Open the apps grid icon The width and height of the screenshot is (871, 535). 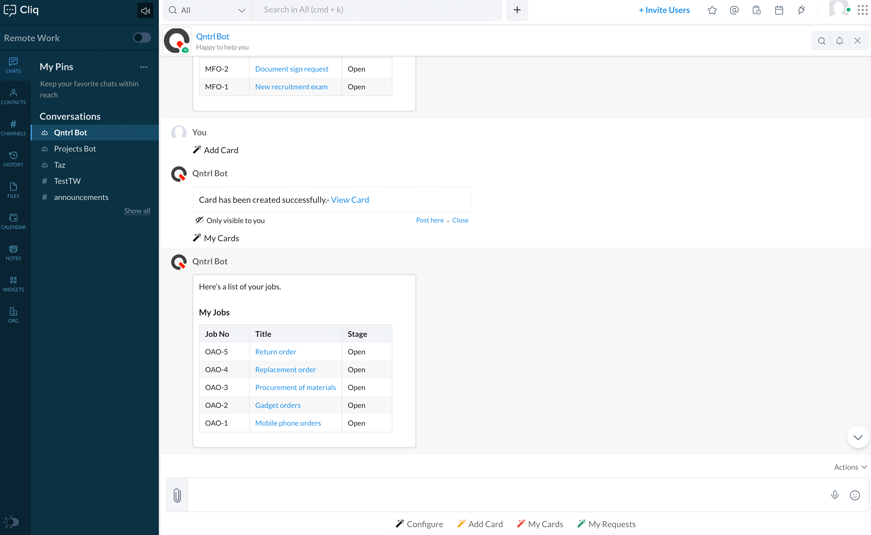862,10
